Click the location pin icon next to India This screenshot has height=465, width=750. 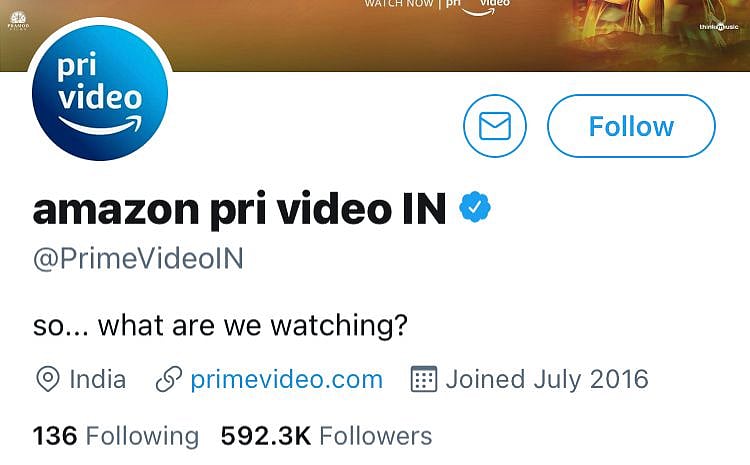tap(48, 379)
